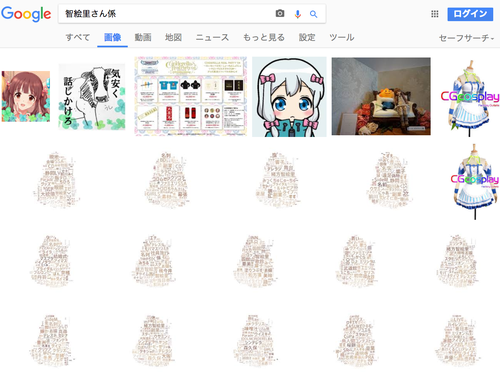Open the first-row CGcosplay dress thumbnail
Image resolution: width=500 pixels, height=372 pixels.
[x=470, y=98]
